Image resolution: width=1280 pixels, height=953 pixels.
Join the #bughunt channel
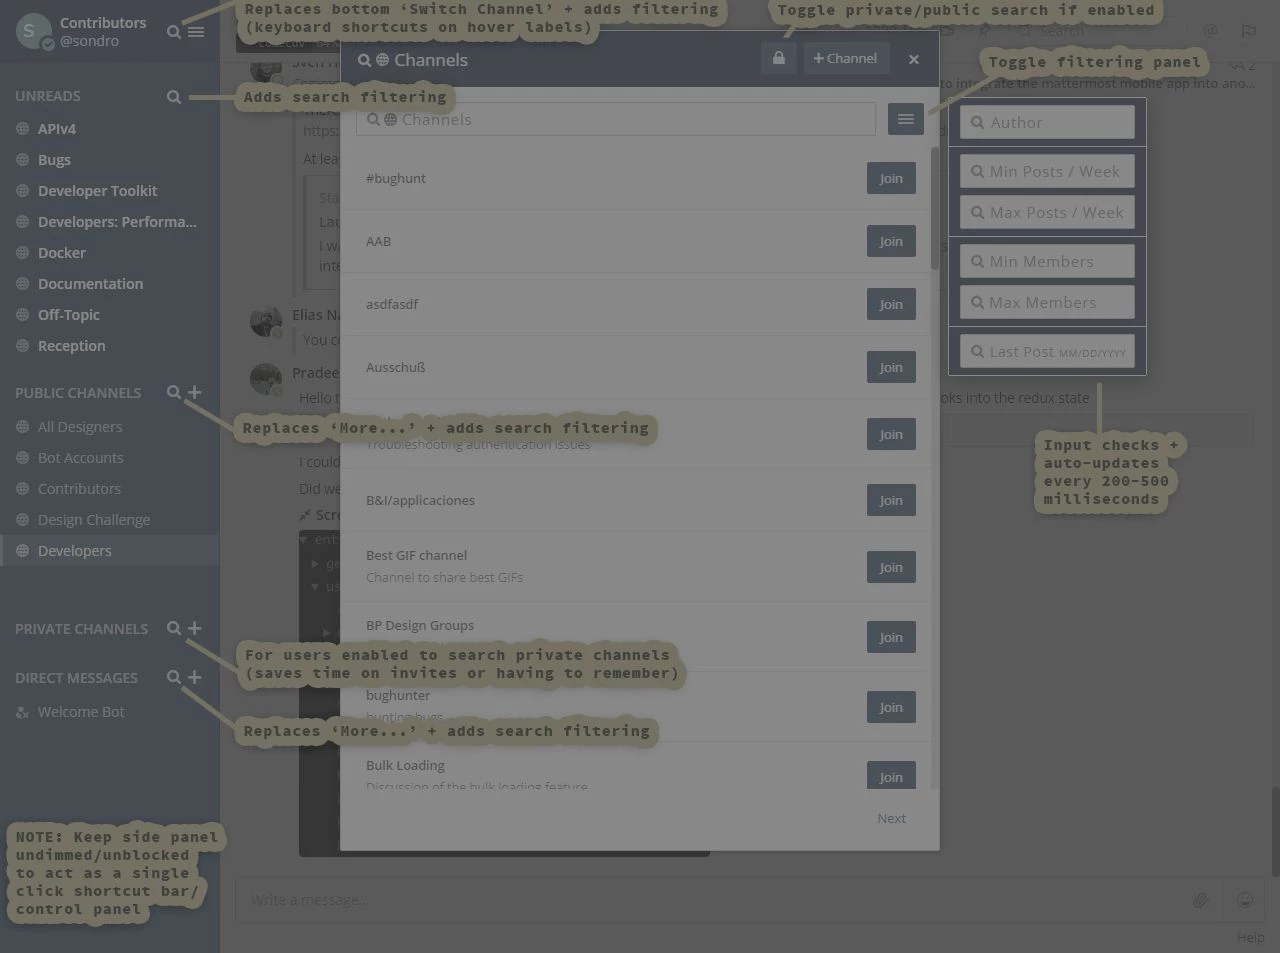(x=890, y=179)
